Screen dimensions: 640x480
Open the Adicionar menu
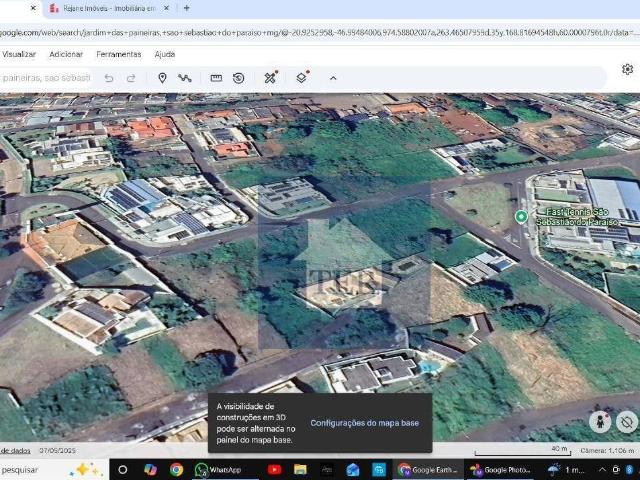pyautogui.click(x=66, y=54)
